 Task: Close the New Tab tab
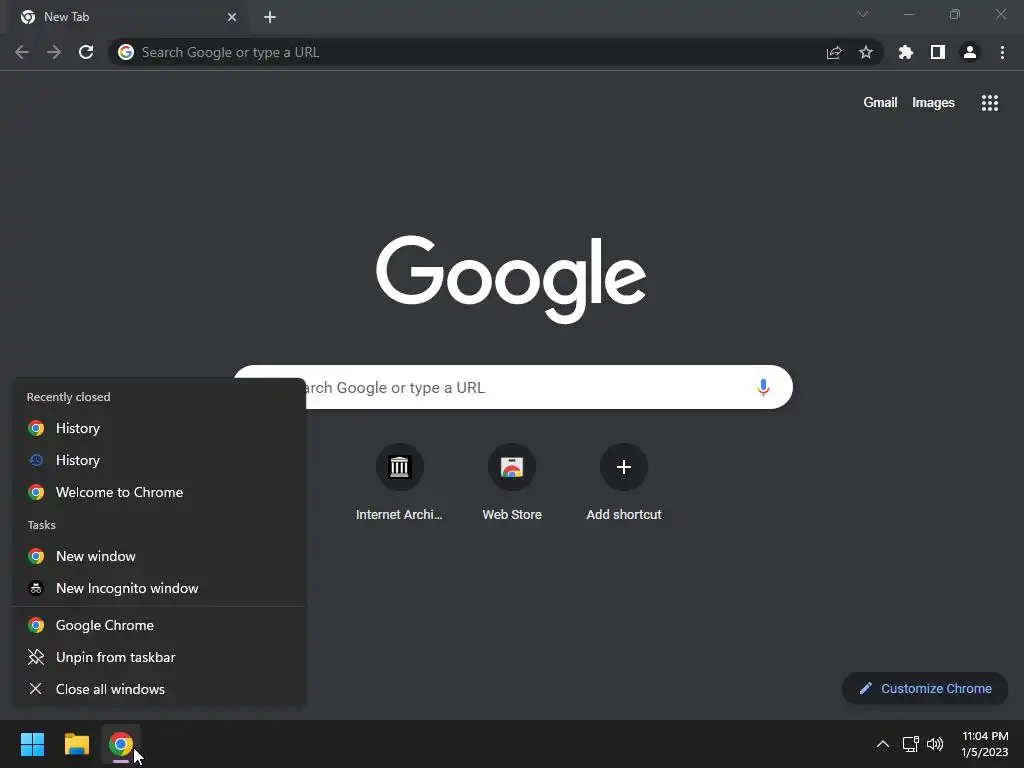pyautogui.click(x=232, y=17)
